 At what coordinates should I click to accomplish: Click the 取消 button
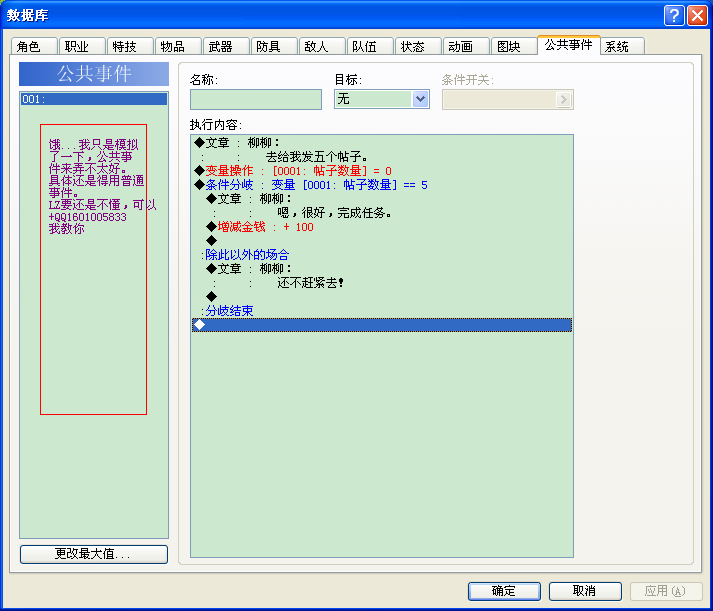pos(585,591)
